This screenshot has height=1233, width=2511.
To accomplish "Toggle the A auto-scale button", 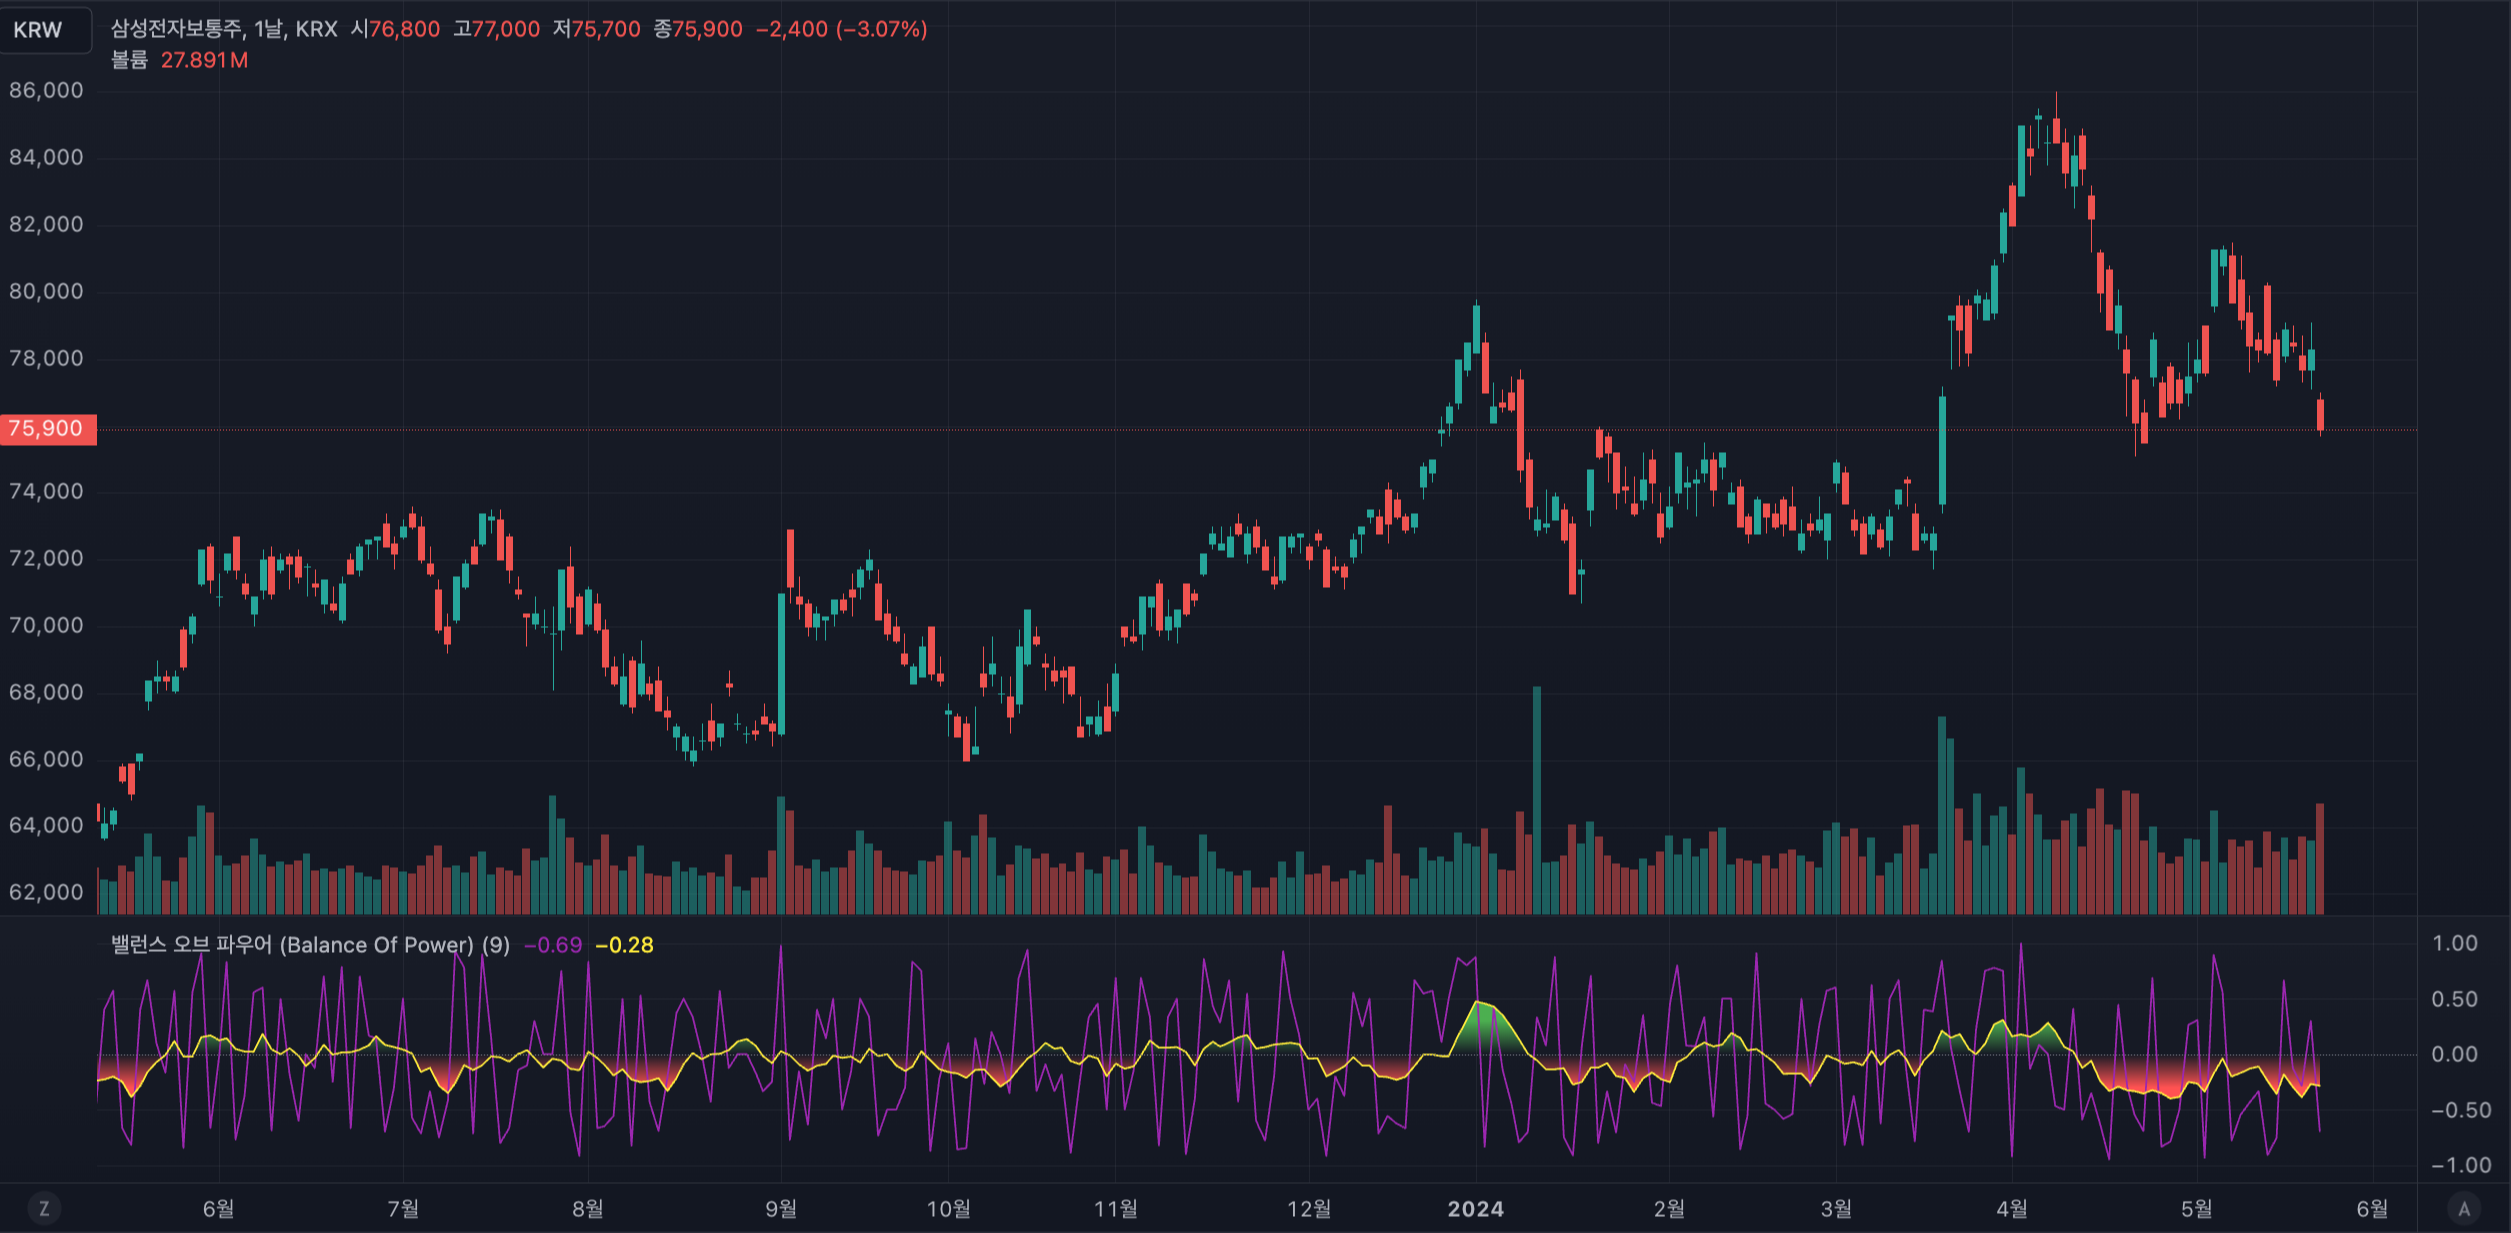I will (2464, 1209).
